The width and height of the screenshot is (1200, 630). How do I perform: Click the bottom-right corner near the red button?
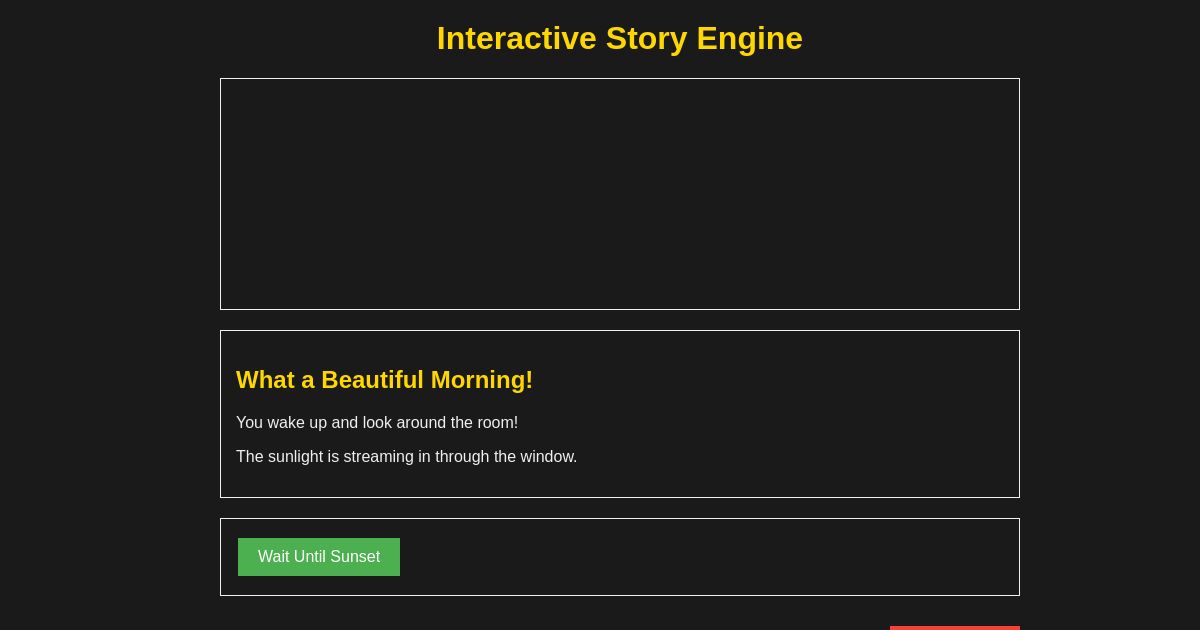pos(955,625)
